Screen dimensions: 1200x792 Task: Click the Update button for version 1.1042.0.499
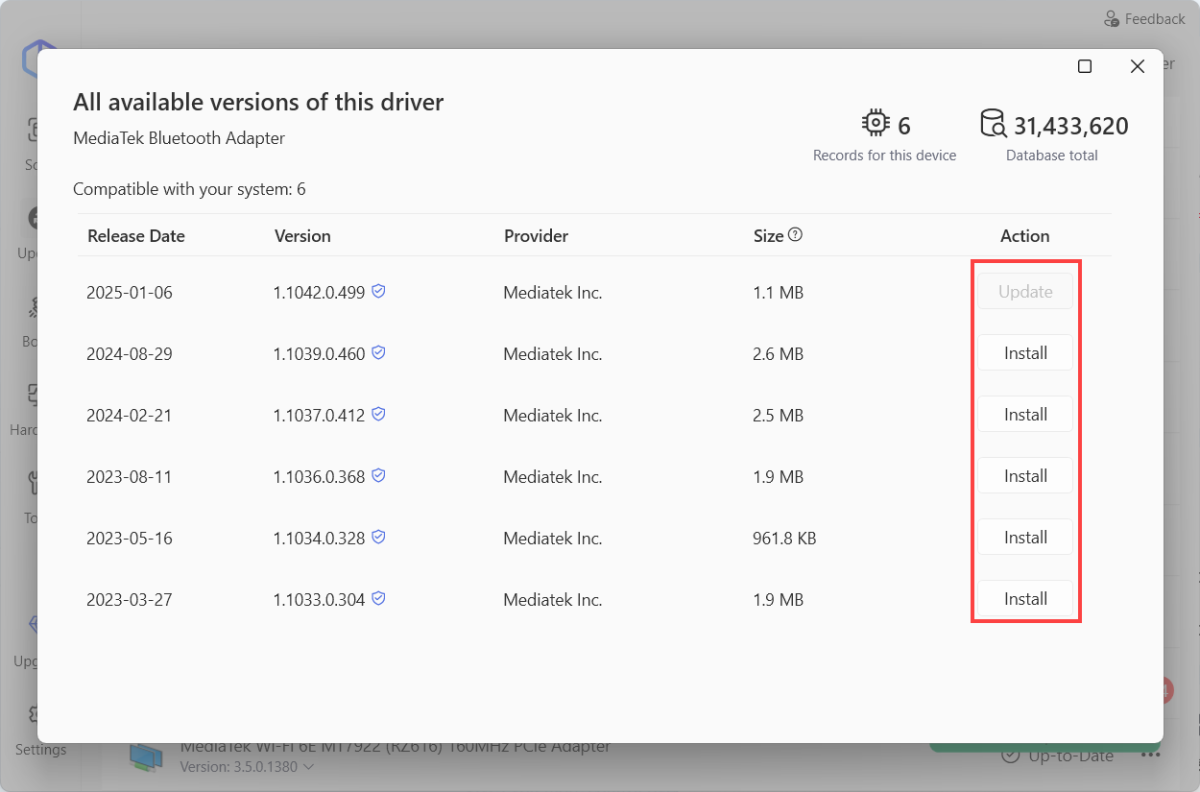click(1025, 292)
